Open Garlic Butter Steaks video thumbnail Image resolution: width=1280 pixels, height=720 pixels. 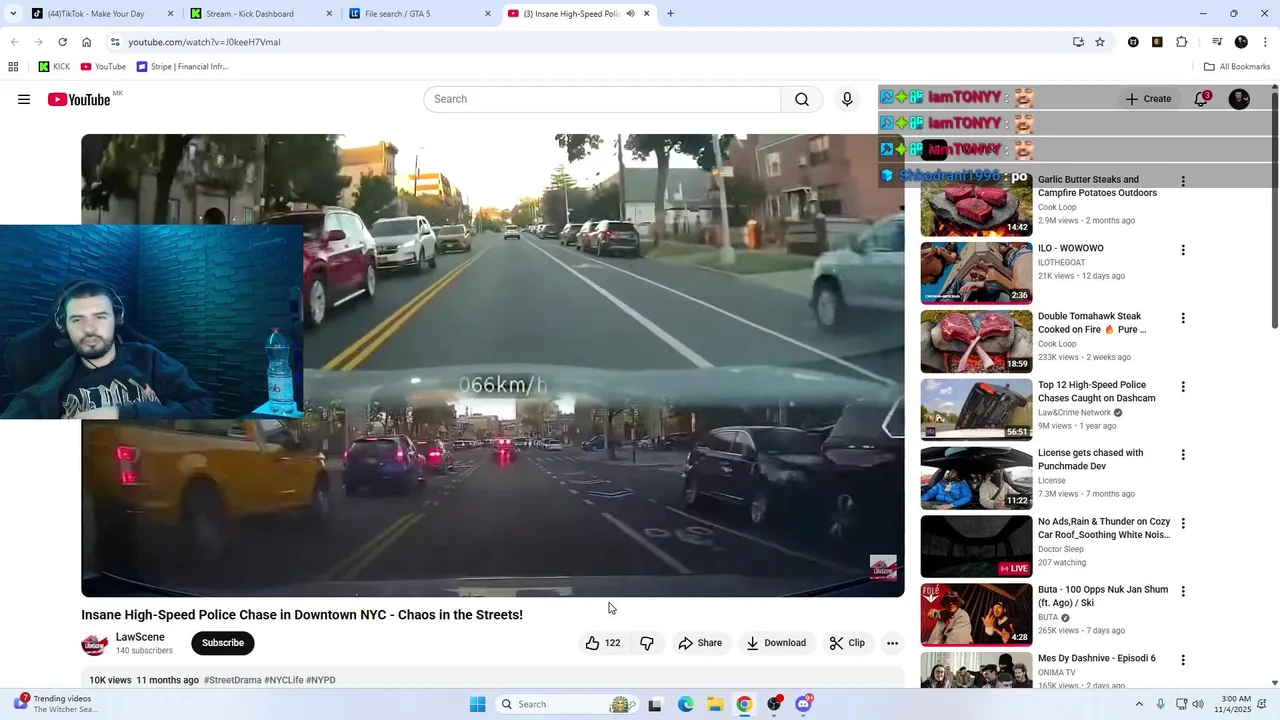[976, 207]
